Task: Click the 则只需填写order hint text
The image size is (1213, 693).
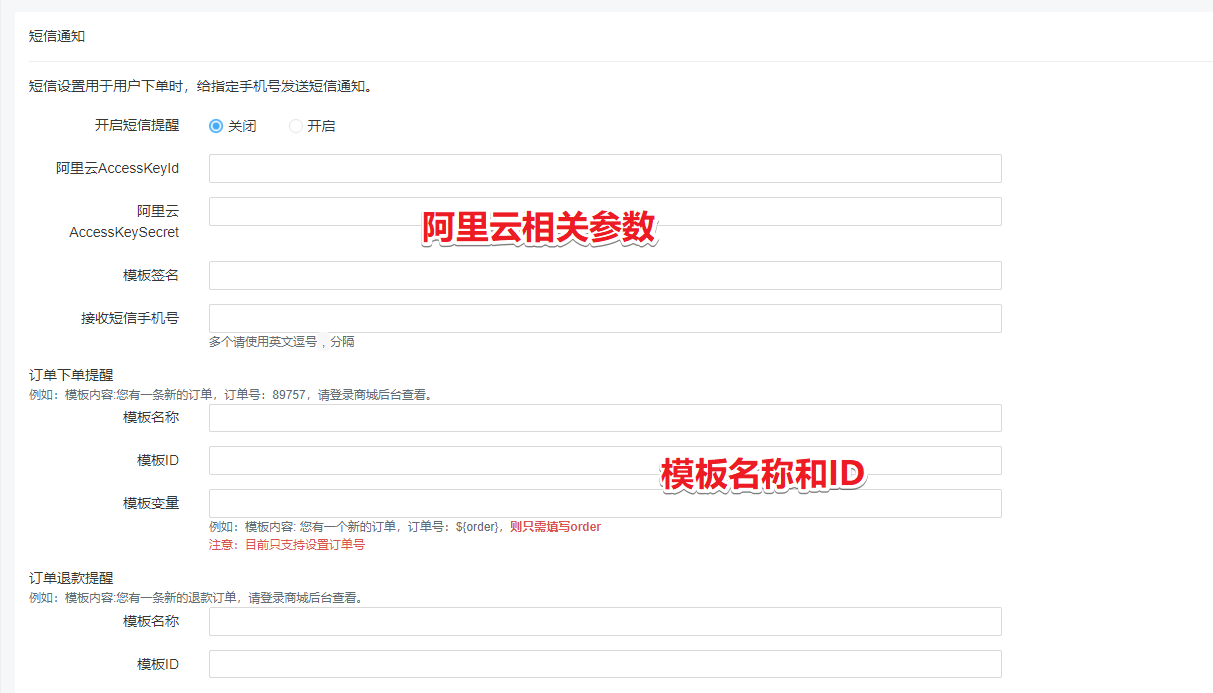Action: (x=555, y=526)
